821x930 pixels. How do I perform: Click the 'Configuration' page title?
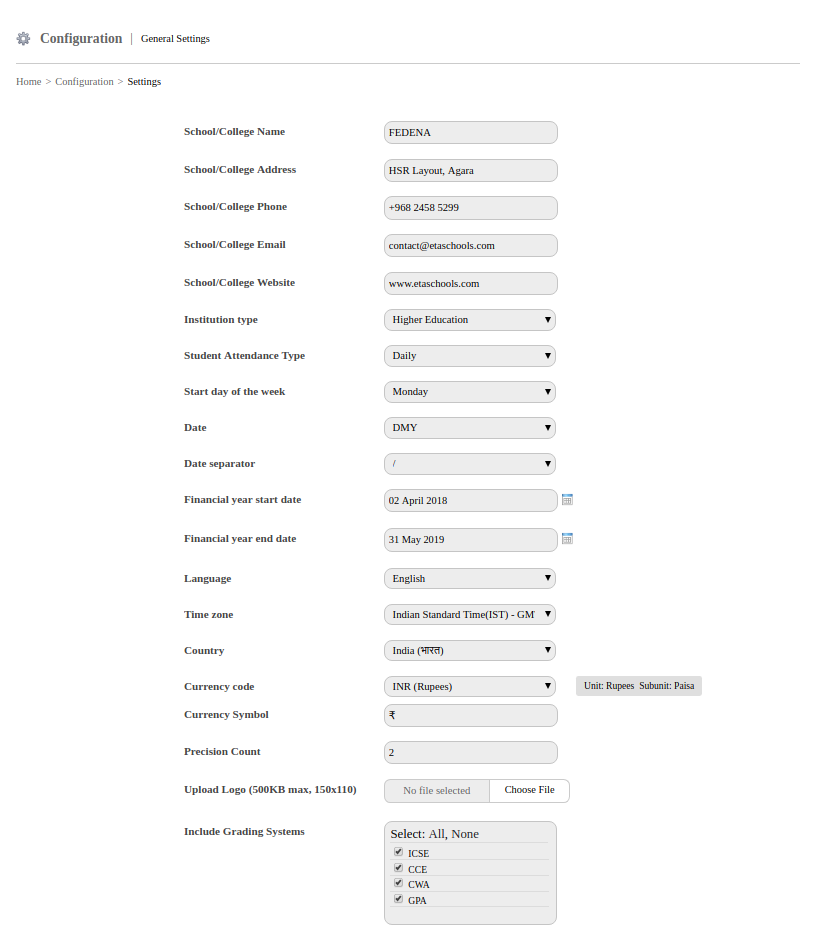[x=81, y=39]
